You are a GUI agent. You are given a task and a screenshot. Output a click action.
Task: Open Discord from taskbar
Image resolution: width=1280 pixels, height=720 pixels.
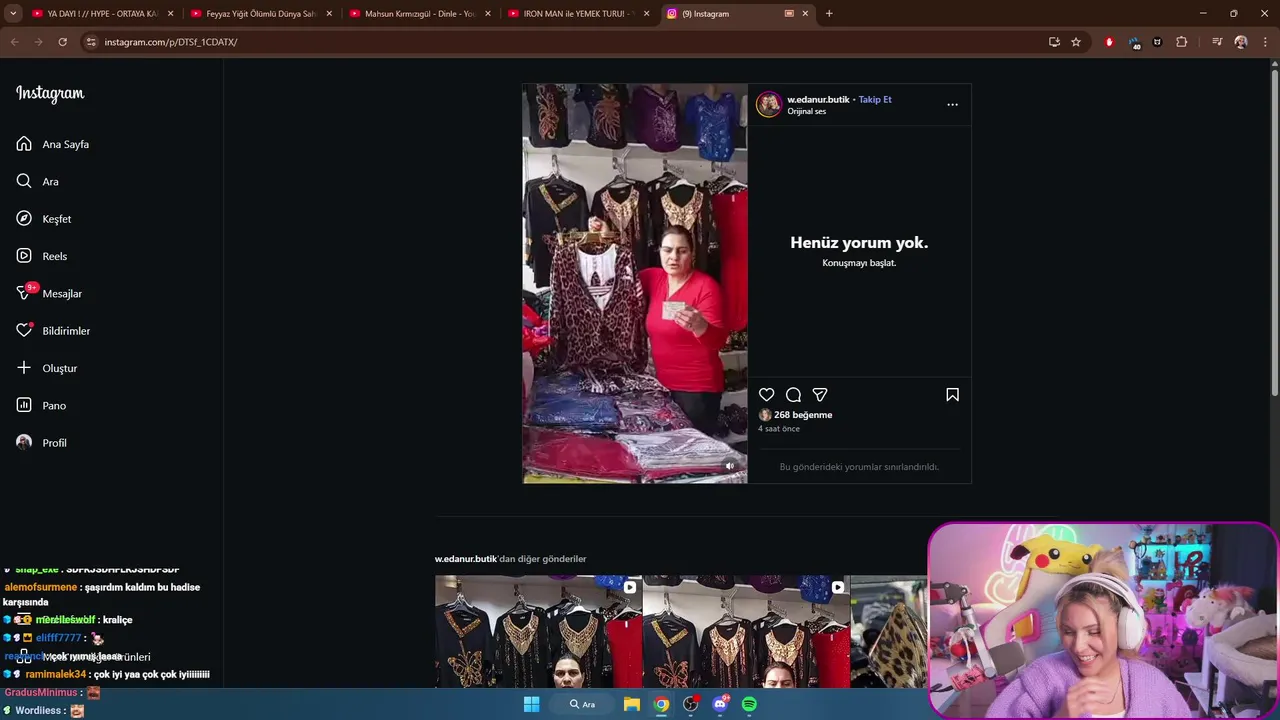click(720, 704)
